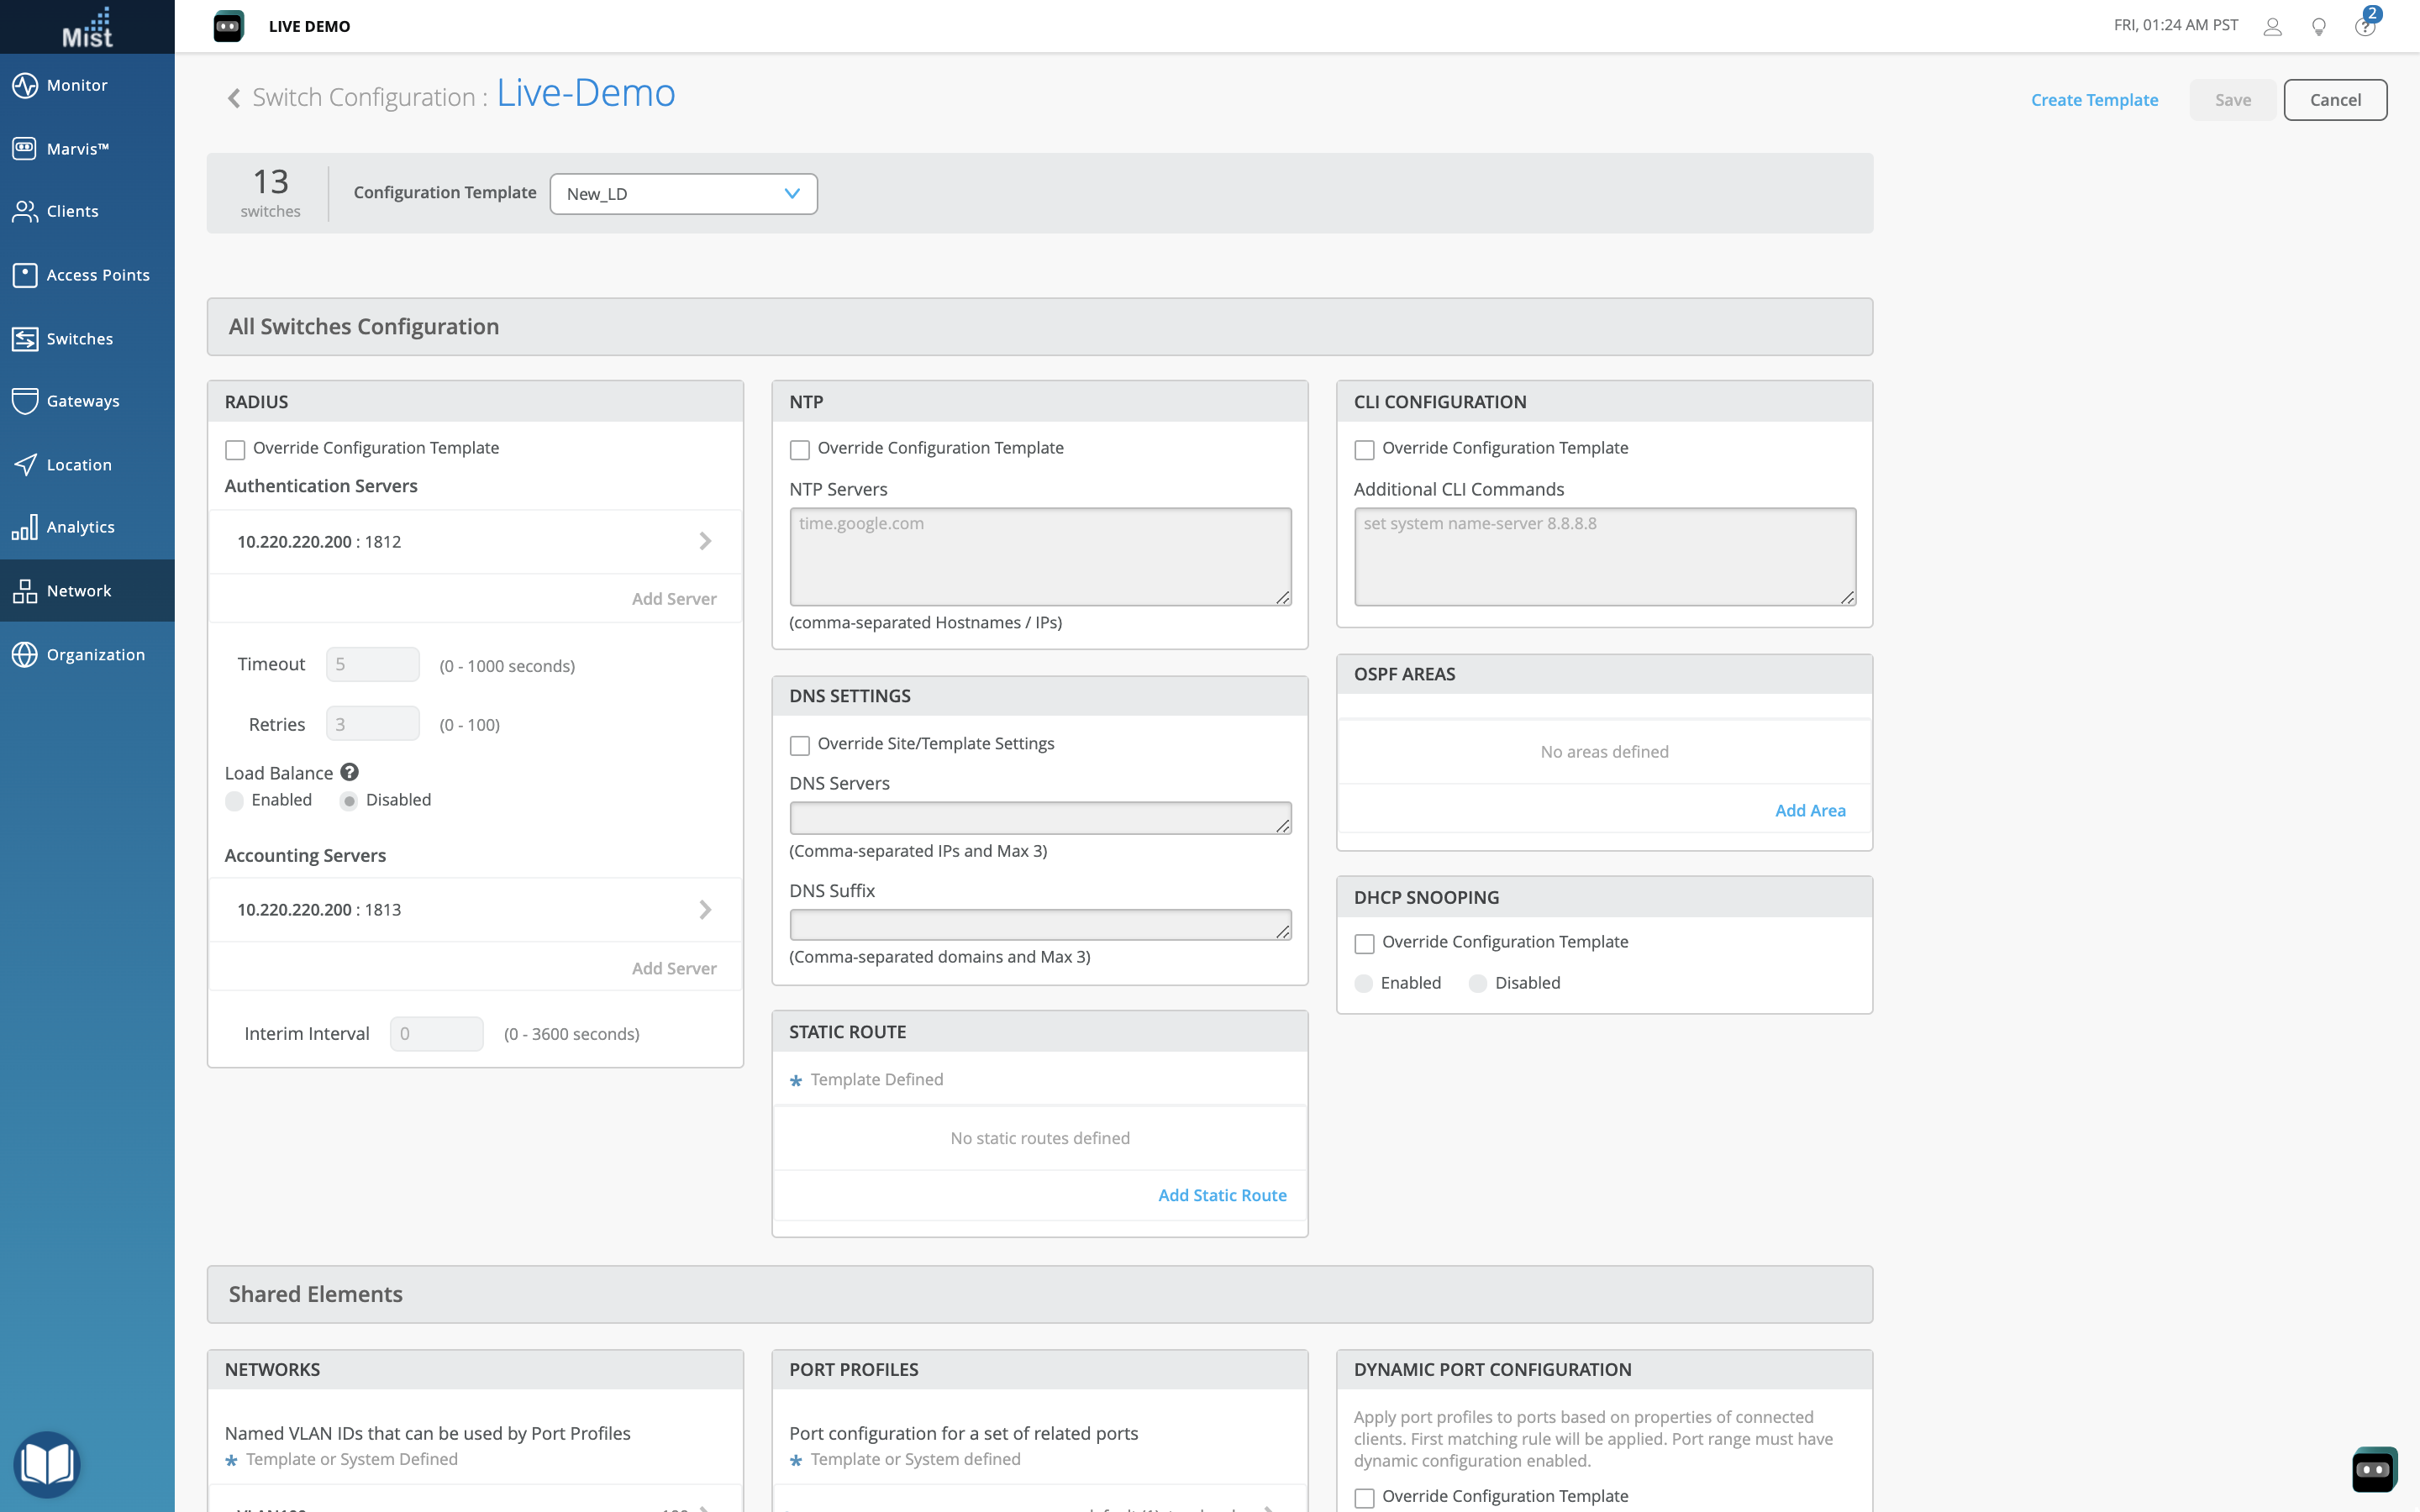Open Configuration Template New_LD dropdown
Viewport: 2420px width, 1512px height.
coord(683,194)
